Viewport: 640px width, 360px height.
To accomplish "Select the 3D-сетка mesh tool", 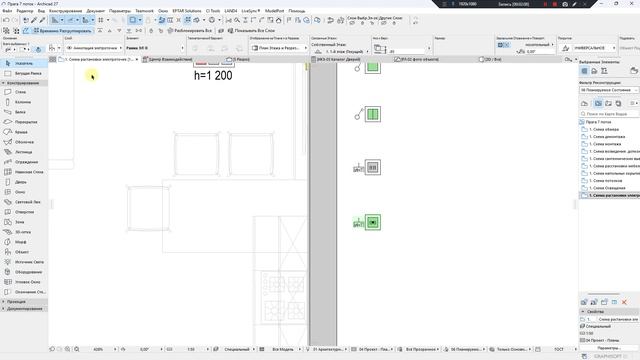I will pos(24,232).
